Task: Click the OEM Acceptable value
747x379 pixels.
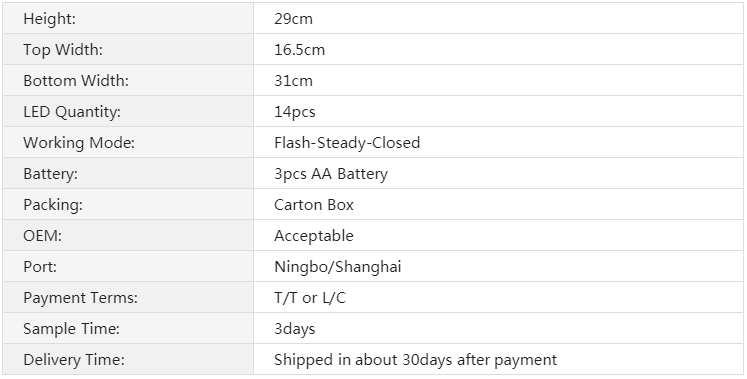Action: pos(314,236)
